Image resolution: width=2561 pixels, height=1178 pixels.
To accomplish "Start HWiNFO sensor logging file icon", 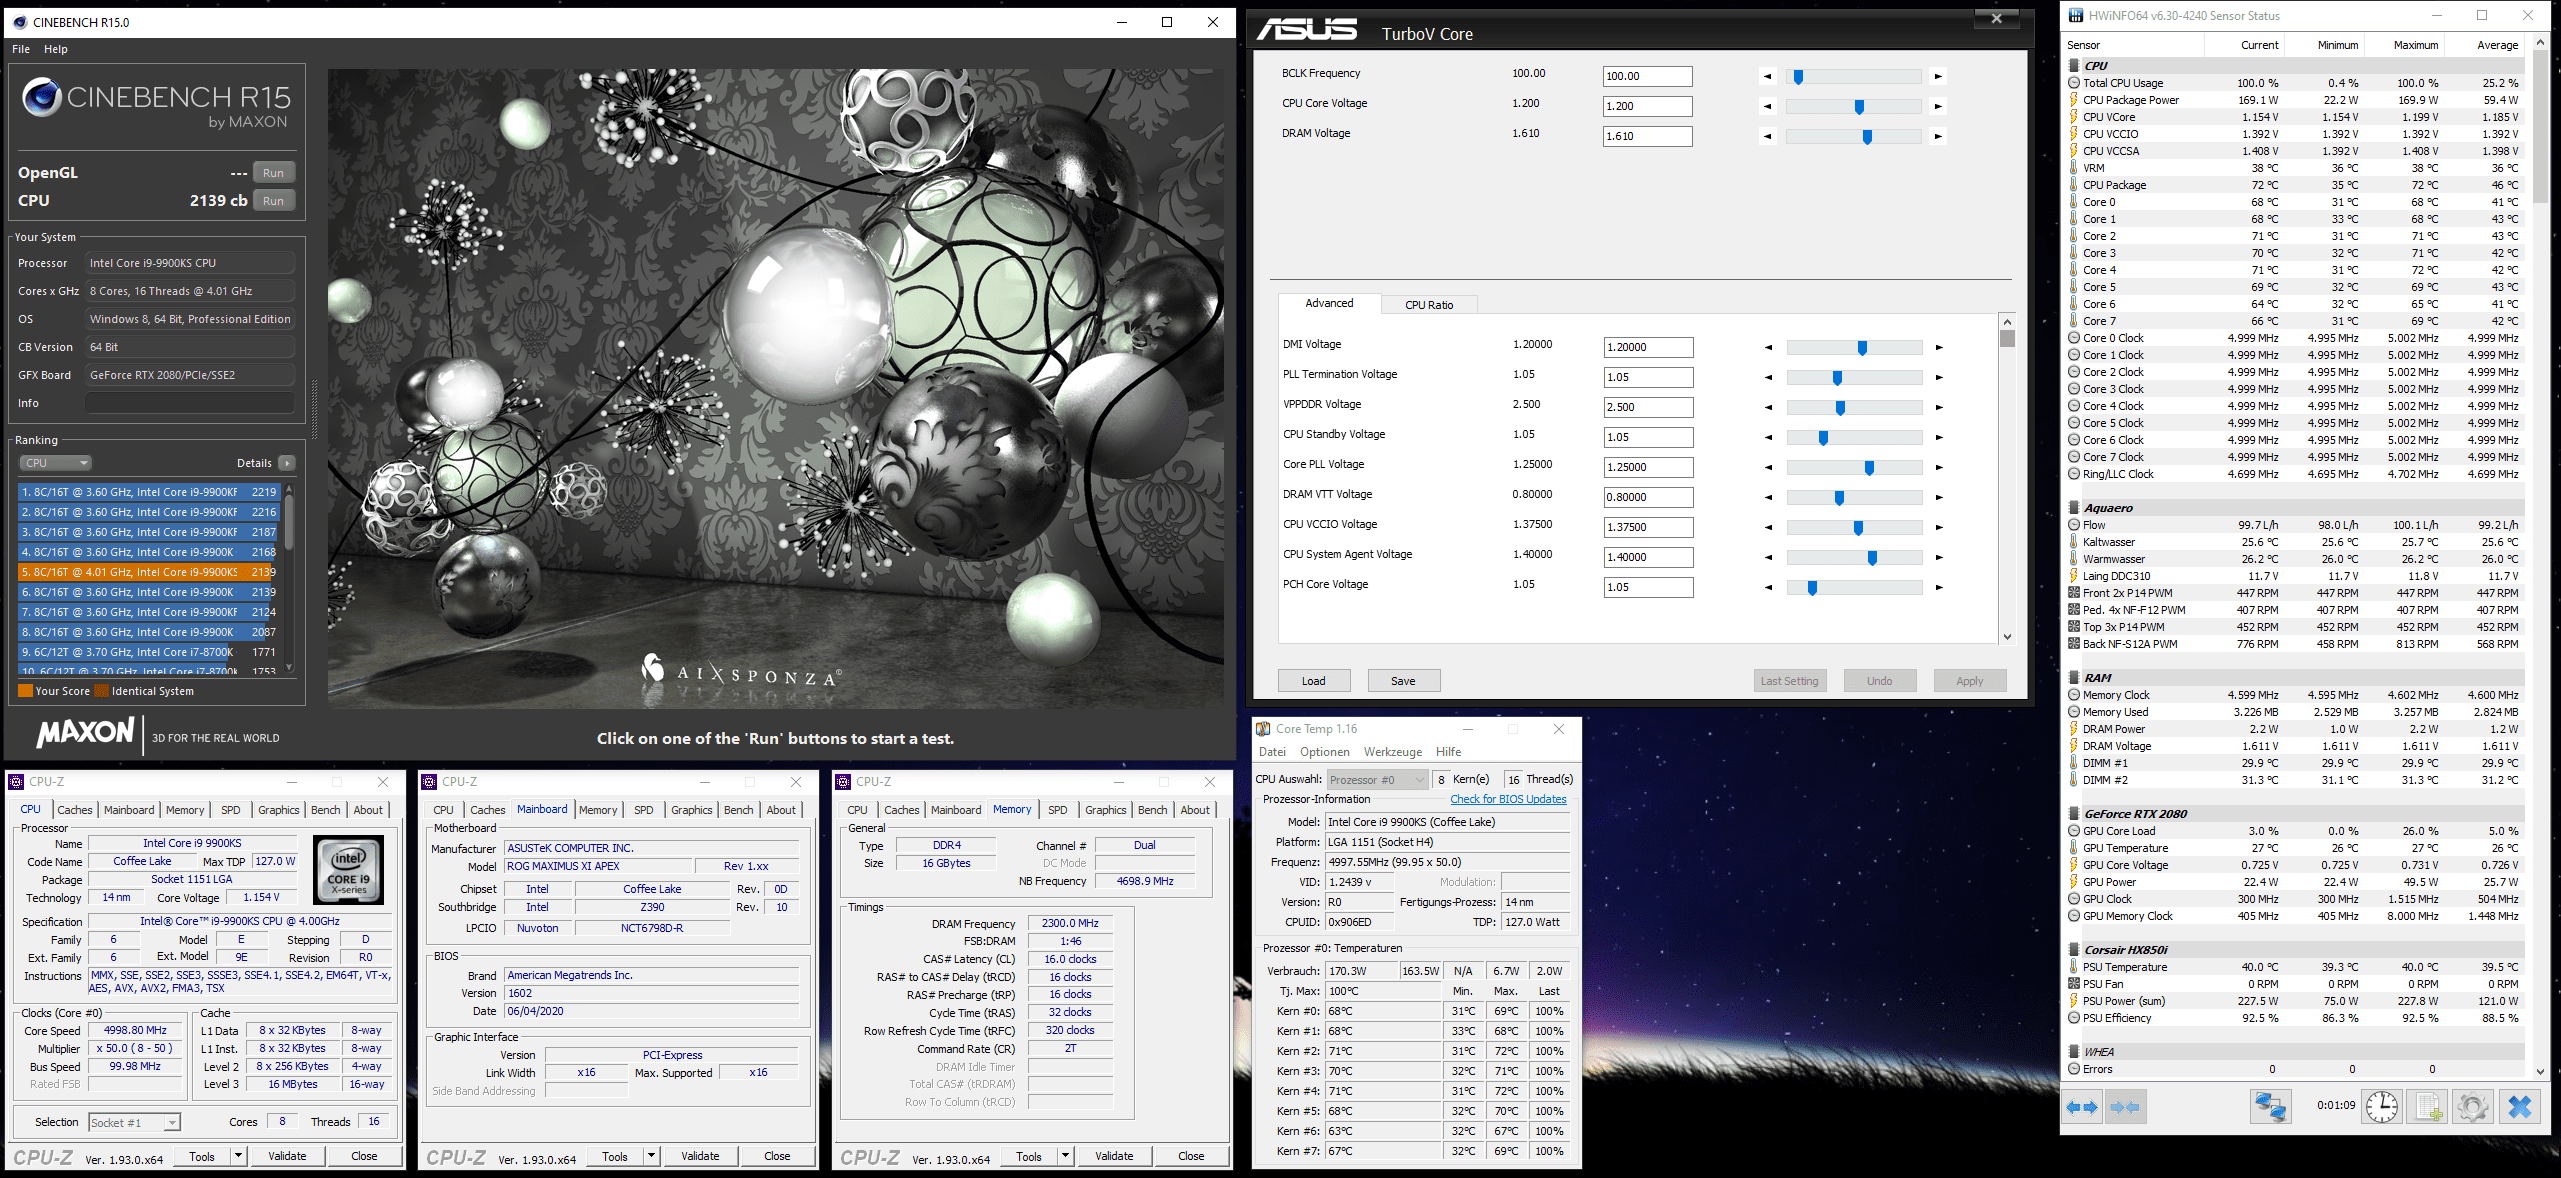I will (x=2429, y=1107).
